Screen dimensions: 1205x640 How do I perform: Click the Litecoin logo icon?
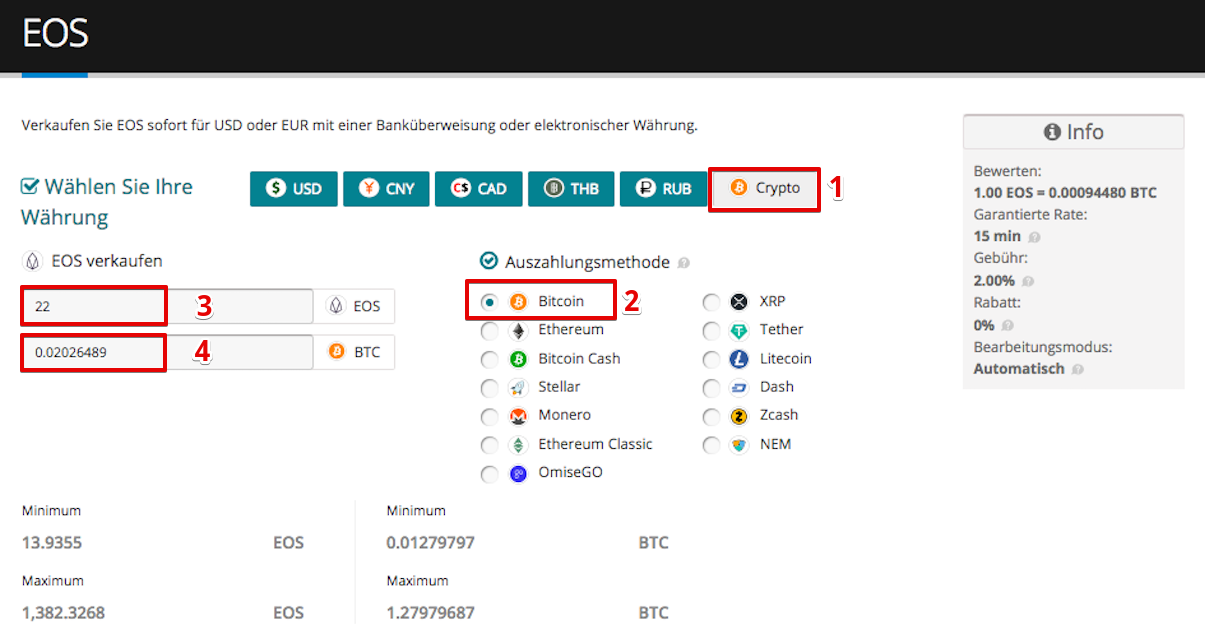click(x=739, y=359)
